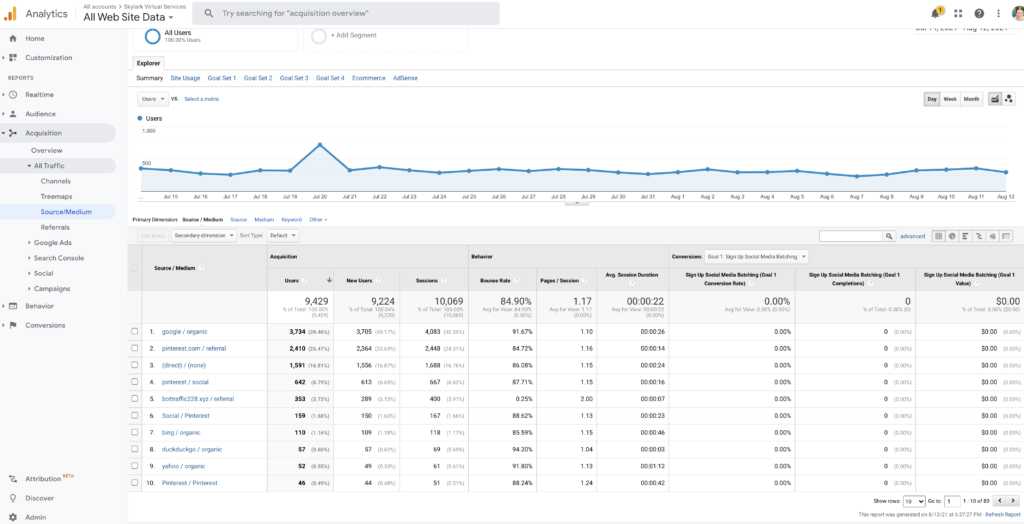This screenshot has height=524, width=1024.
Task: Open the Secondary dimension dropdown
Action: point(204,235)
